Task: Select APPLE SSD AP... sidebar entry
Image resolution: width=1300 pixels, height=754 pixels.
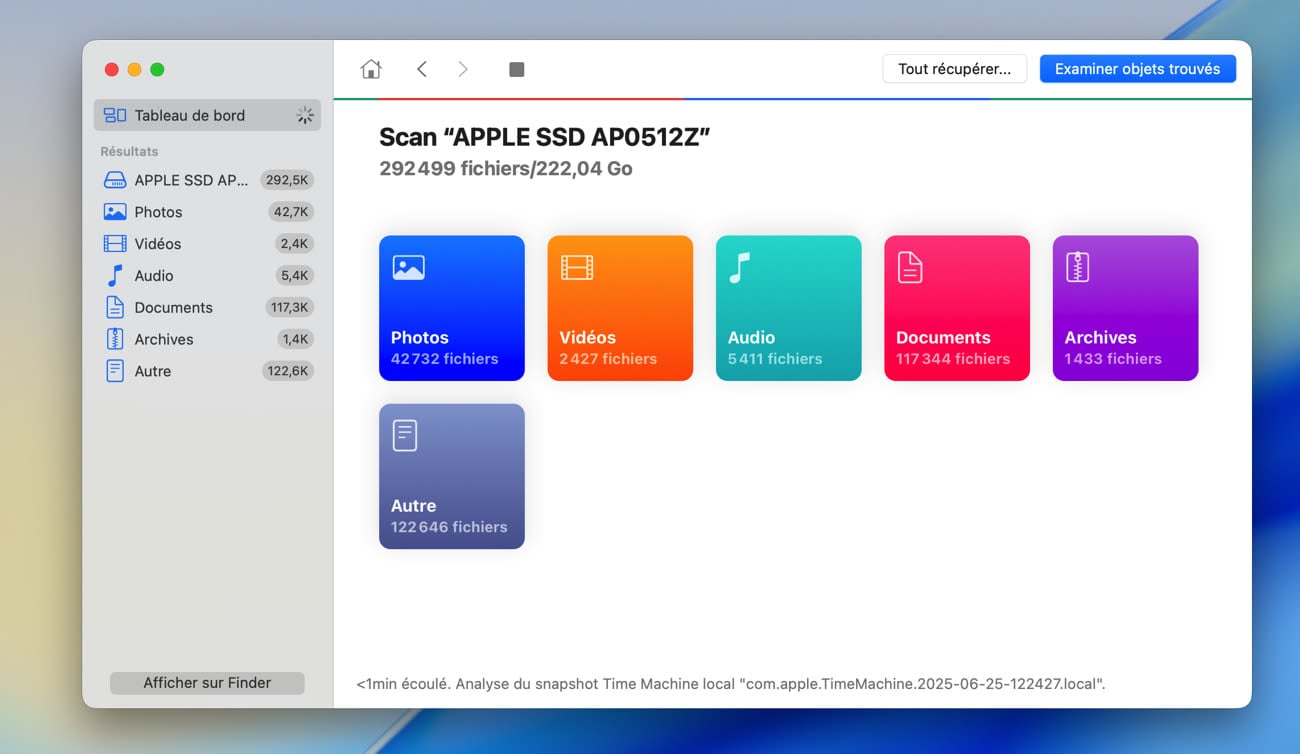Action: point(207,180)
